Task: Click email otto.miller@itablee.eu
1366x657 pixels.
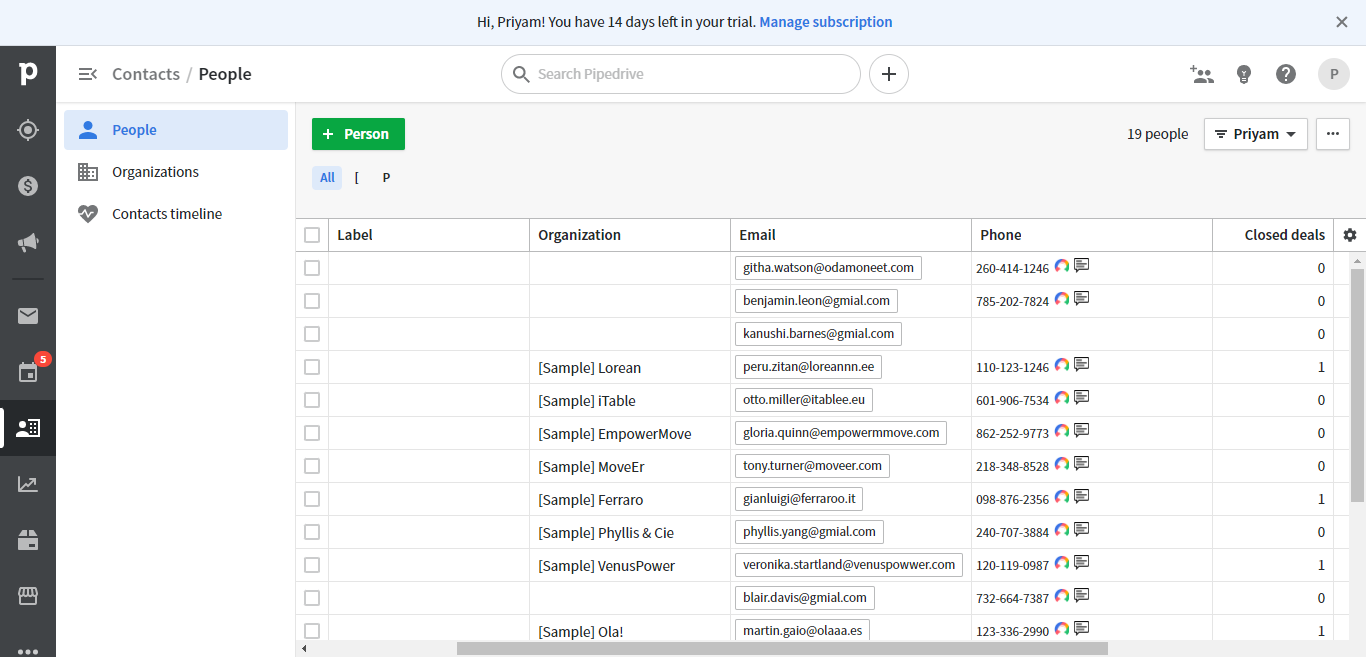Action: pos(804,400)
